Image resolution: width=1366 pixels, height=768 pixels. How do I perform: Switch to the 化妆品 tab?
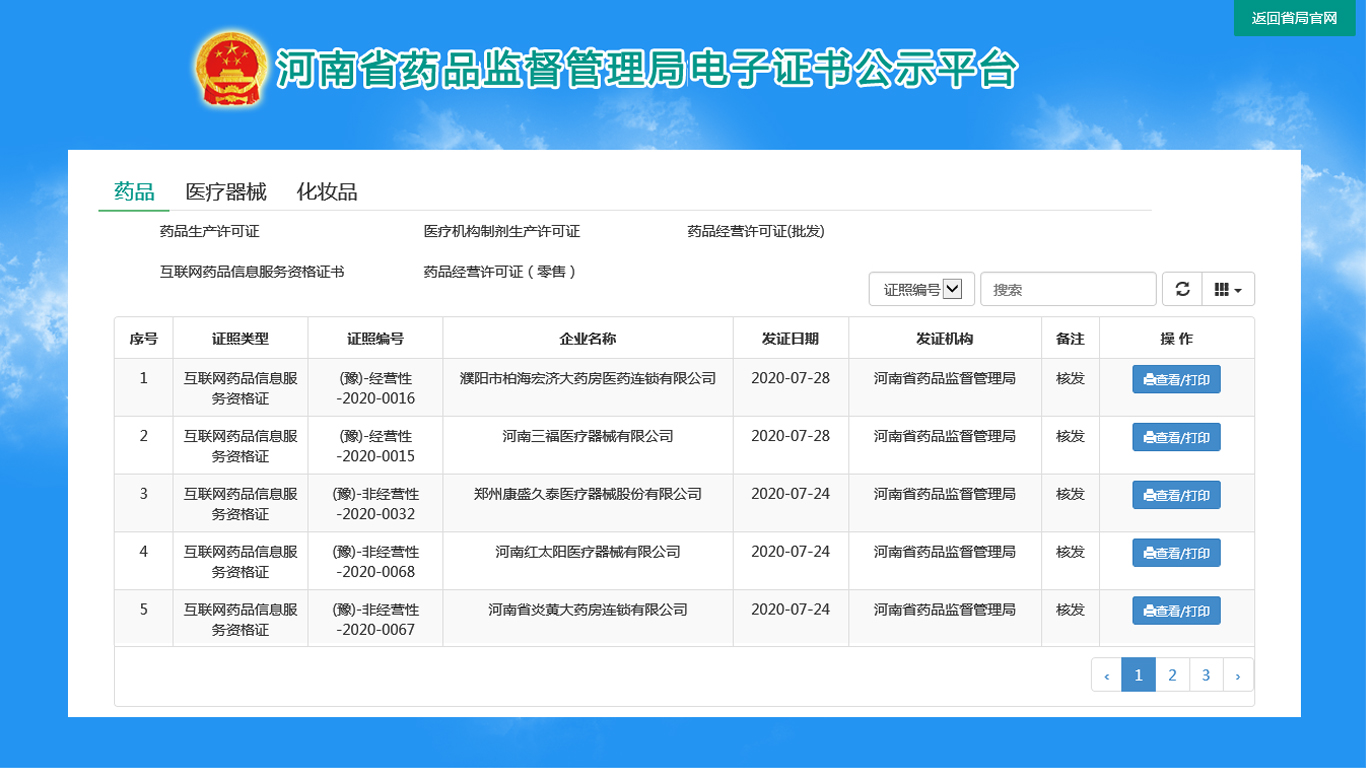(327, 192)
